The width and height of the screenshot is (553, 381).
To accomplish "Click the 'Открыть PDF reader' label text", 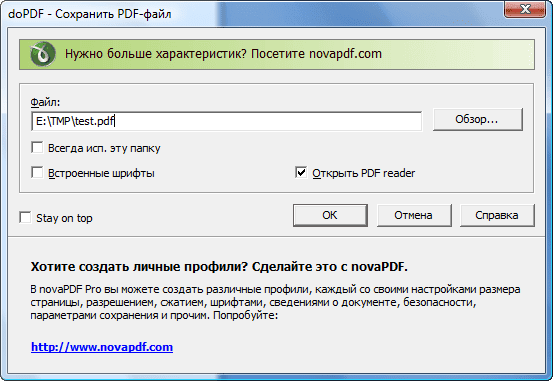I will coord(364,173).
